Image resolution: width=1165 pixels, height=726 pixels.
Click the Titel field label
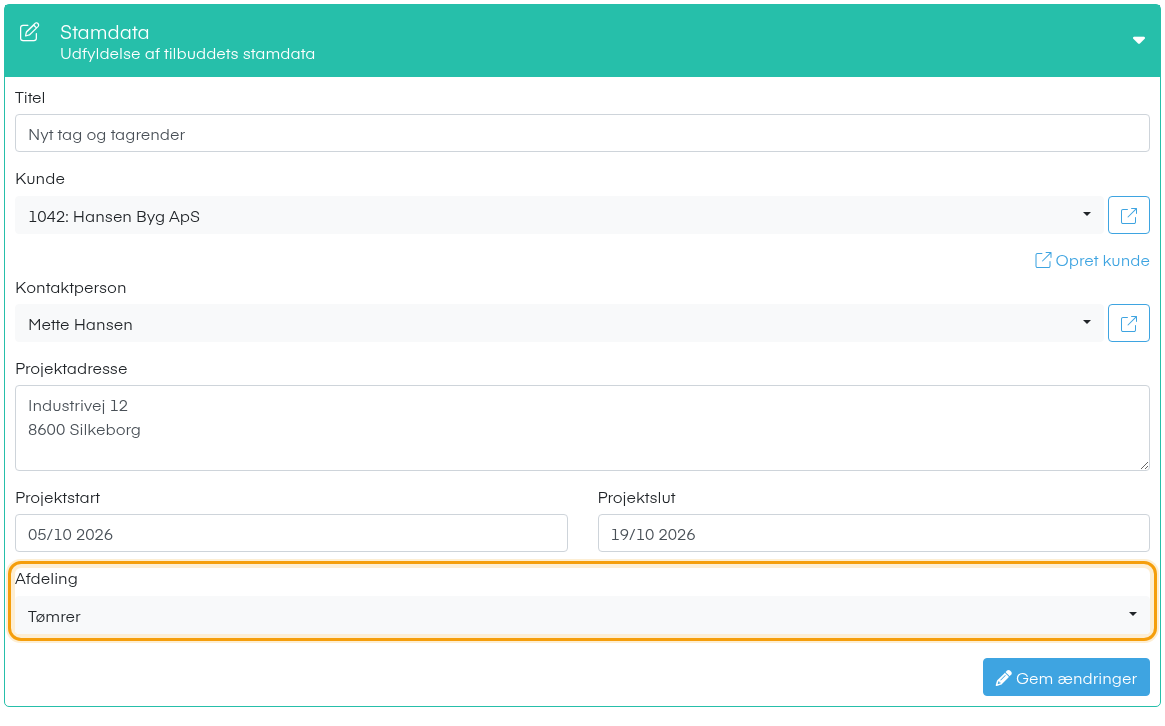(30, 98)
